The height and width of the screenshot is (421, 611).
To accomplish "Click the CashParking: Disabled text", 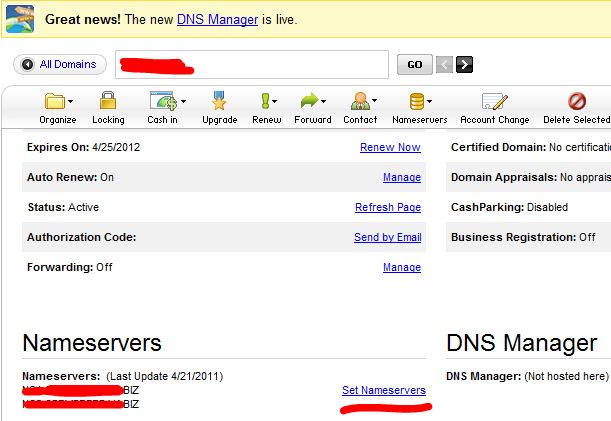I will [509, 207].
